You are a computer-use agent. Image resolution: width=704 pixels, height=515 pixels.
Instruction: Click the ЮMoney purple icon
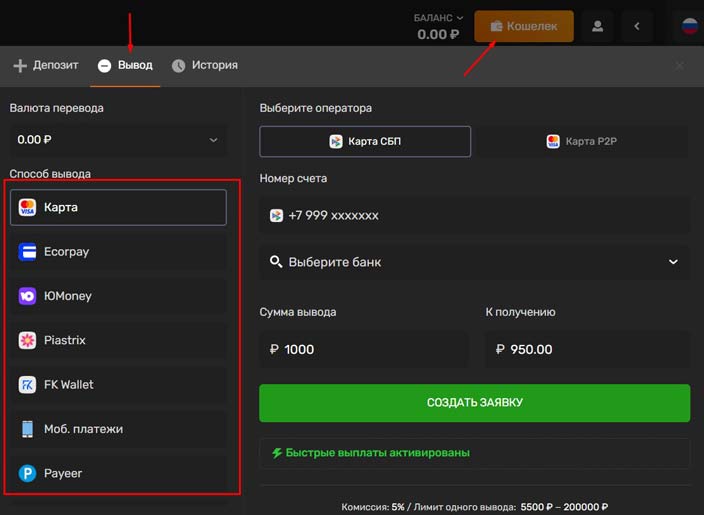click(27, 296)
